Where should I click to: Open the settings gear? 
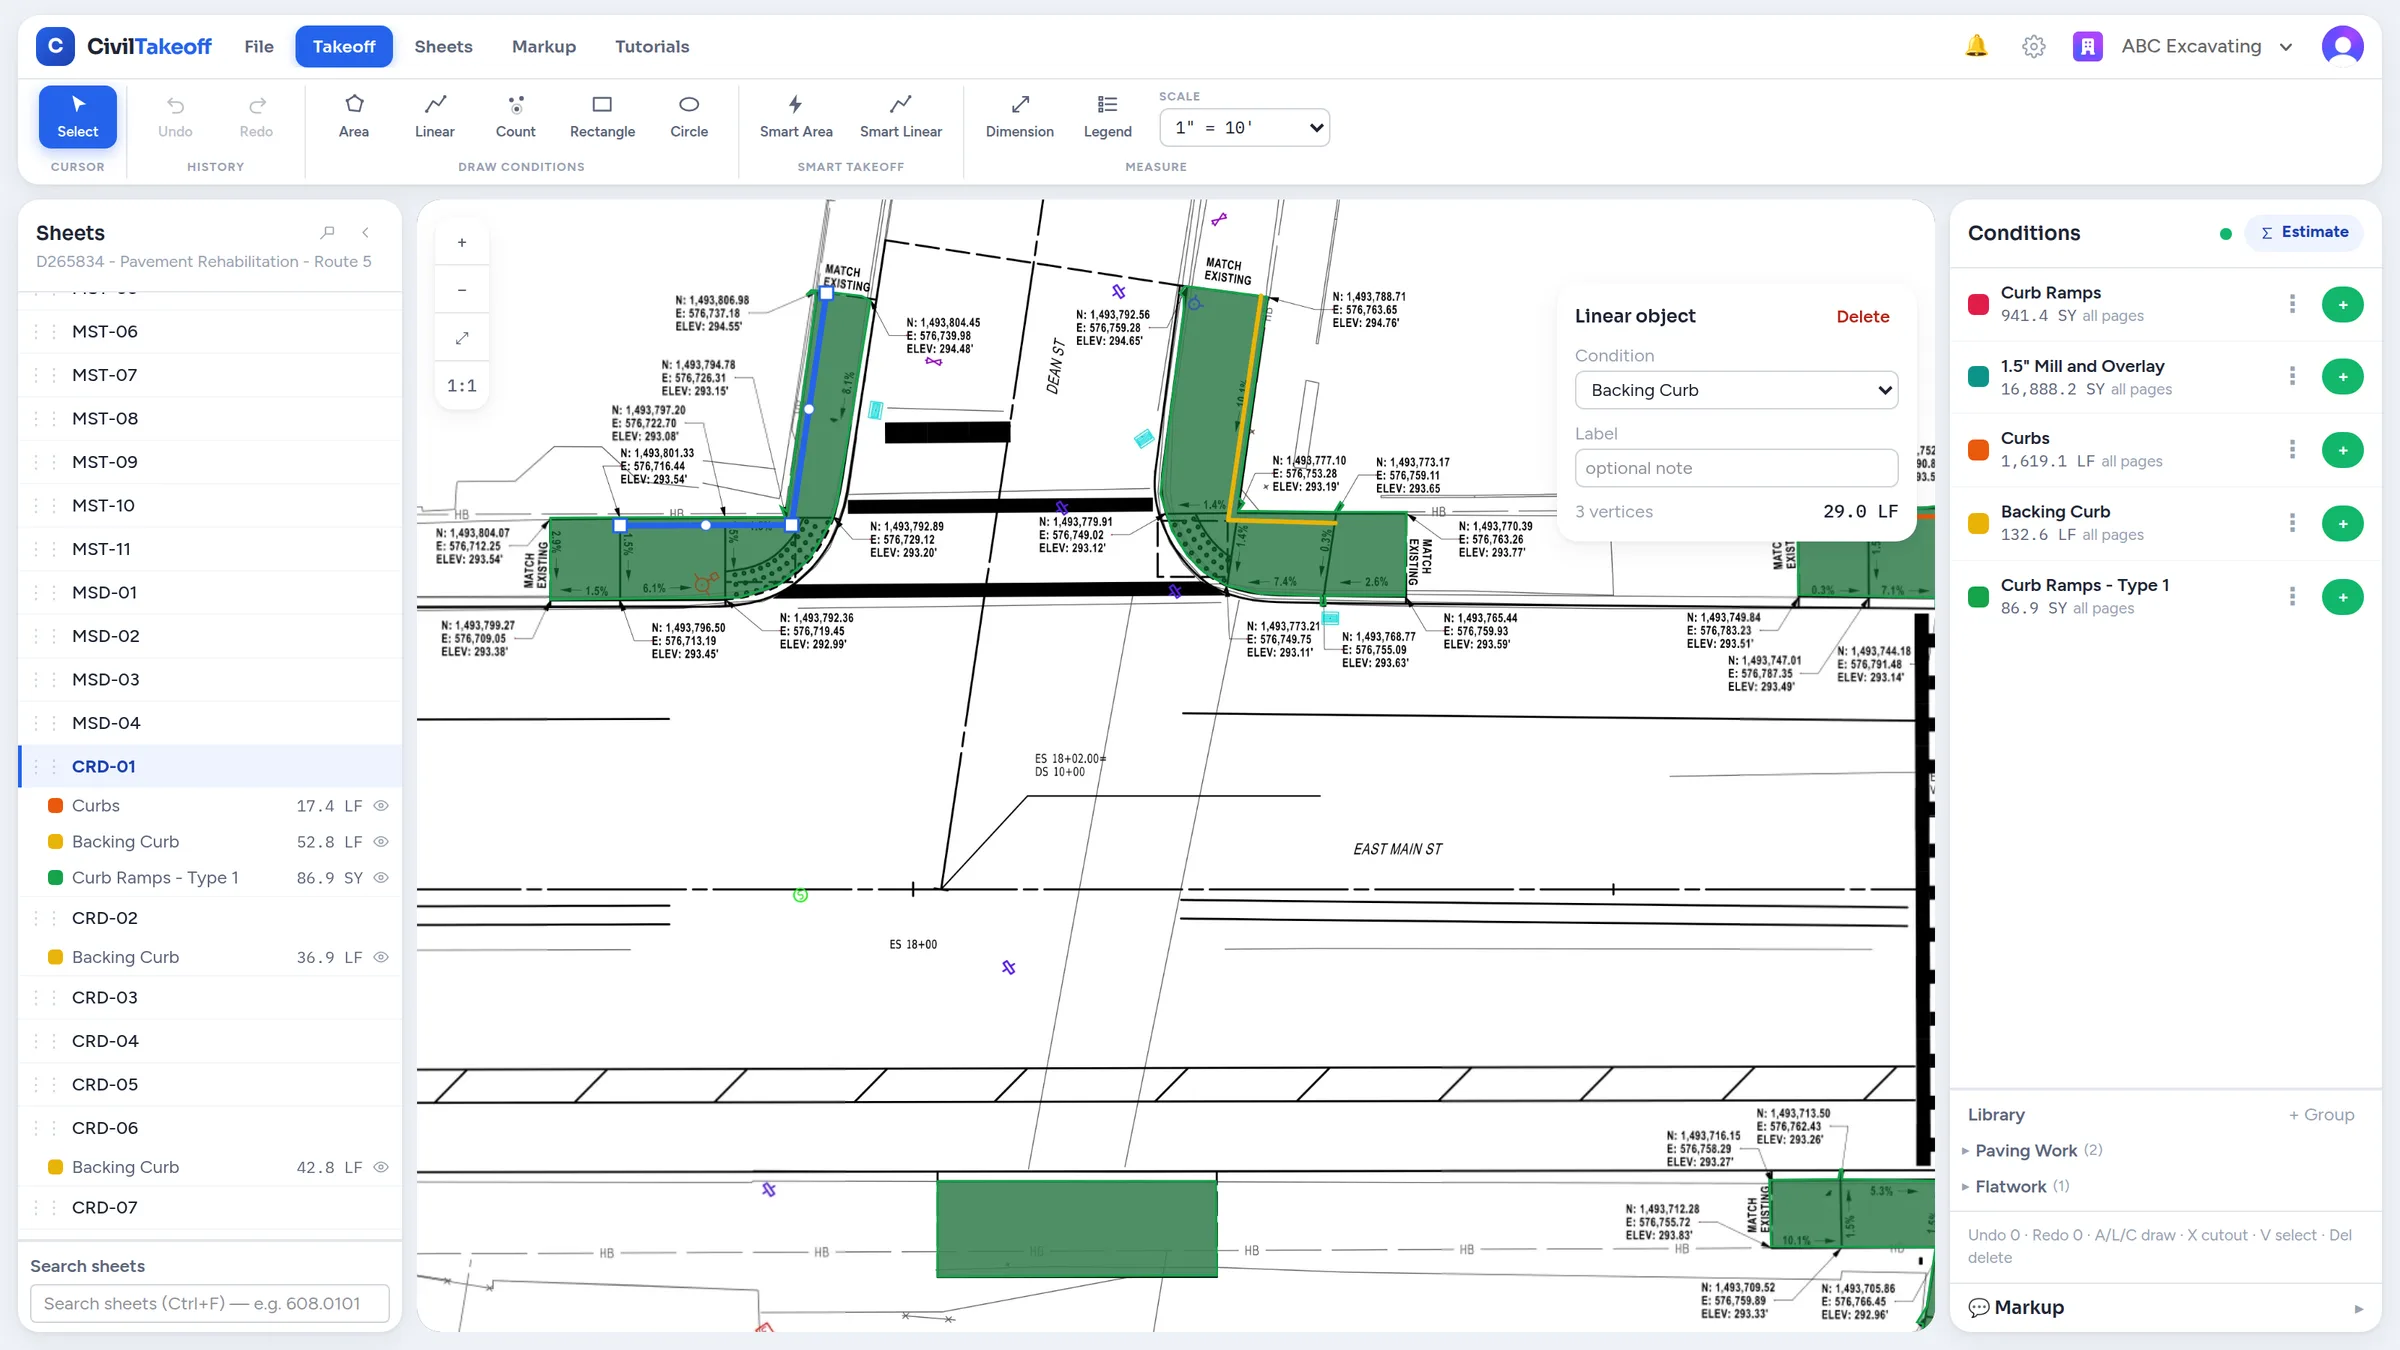coord(2033,46)
